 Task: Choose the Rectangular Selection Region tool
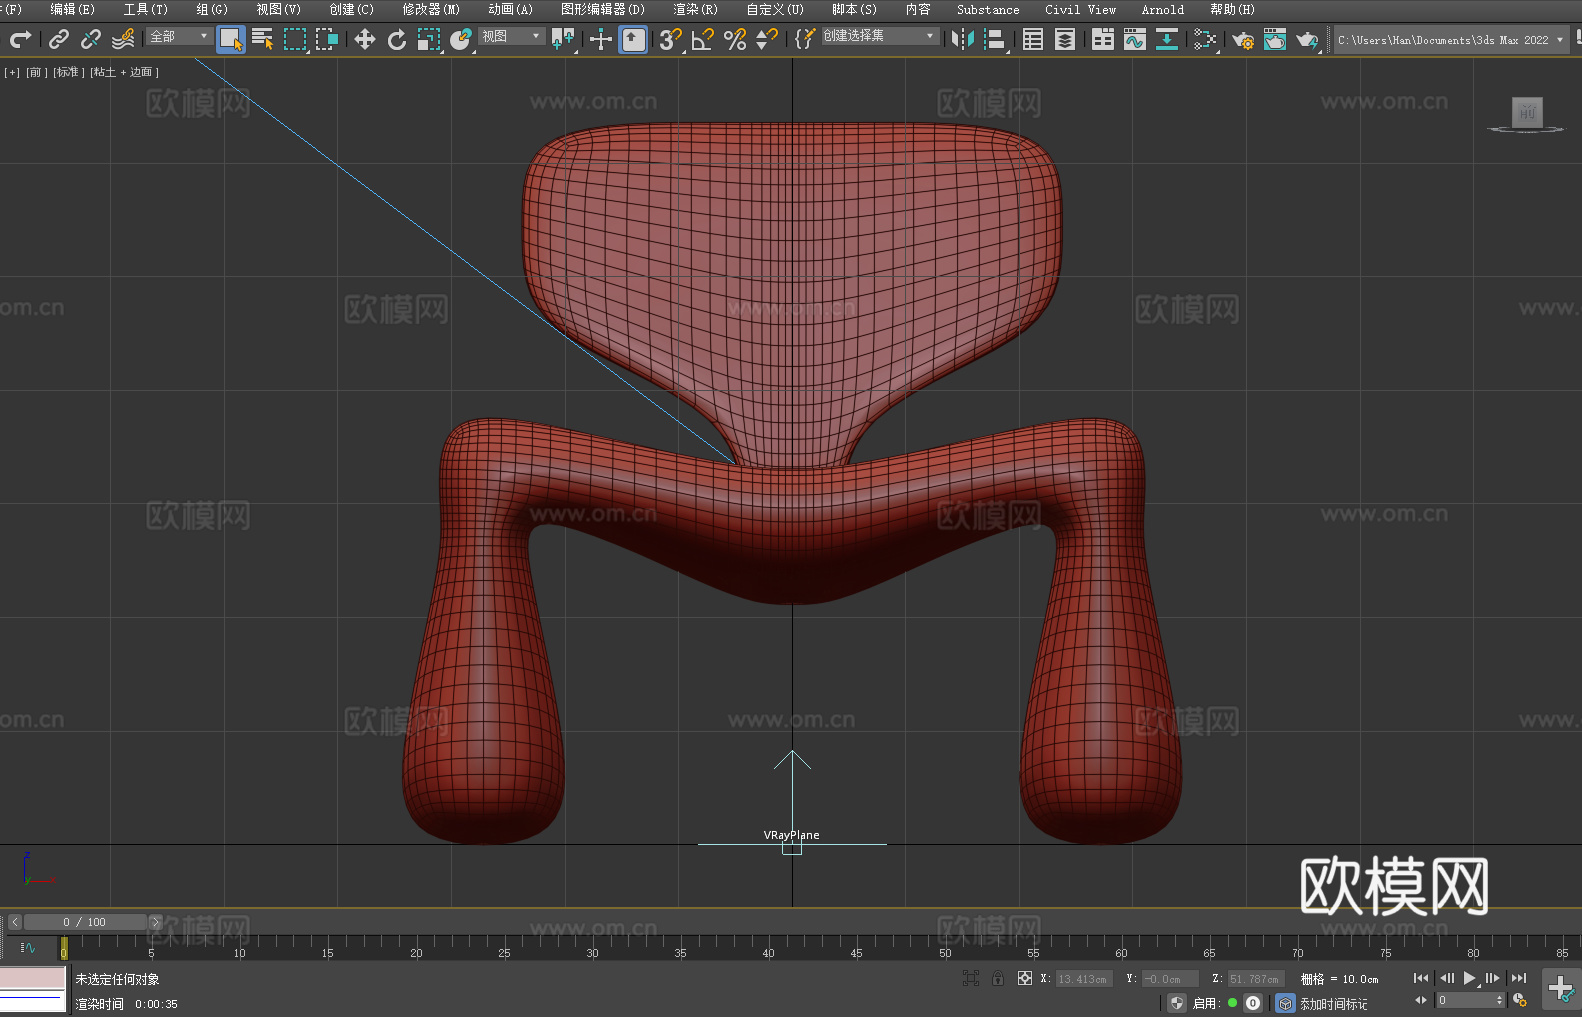pyautogui.click(x=295, y=39)
